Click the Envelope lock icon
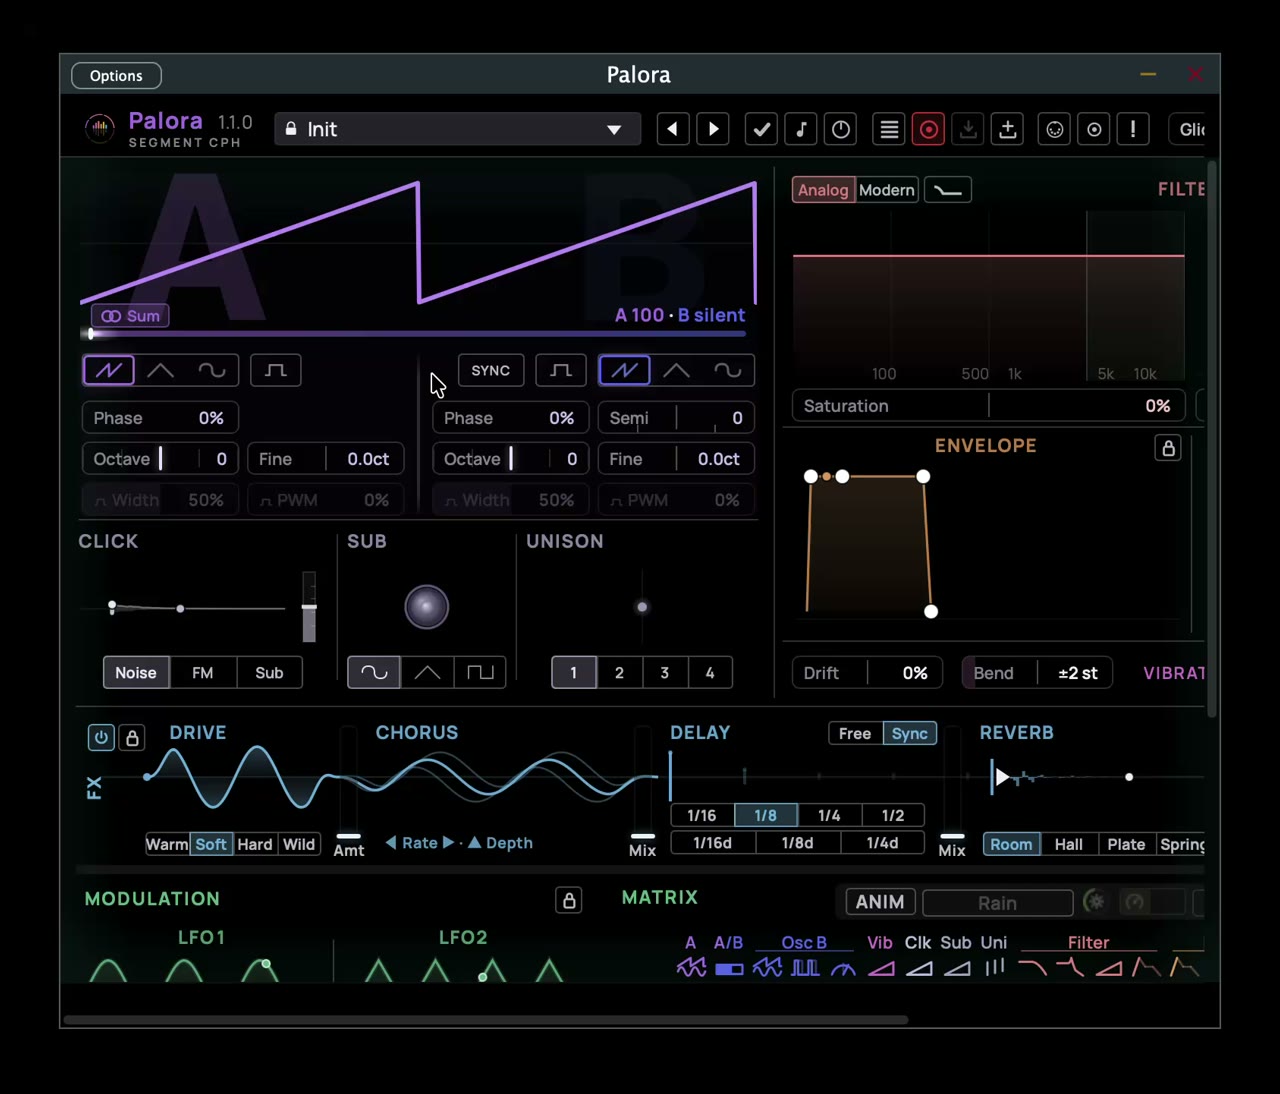1280x1094 pixels. click(1168, 448)
